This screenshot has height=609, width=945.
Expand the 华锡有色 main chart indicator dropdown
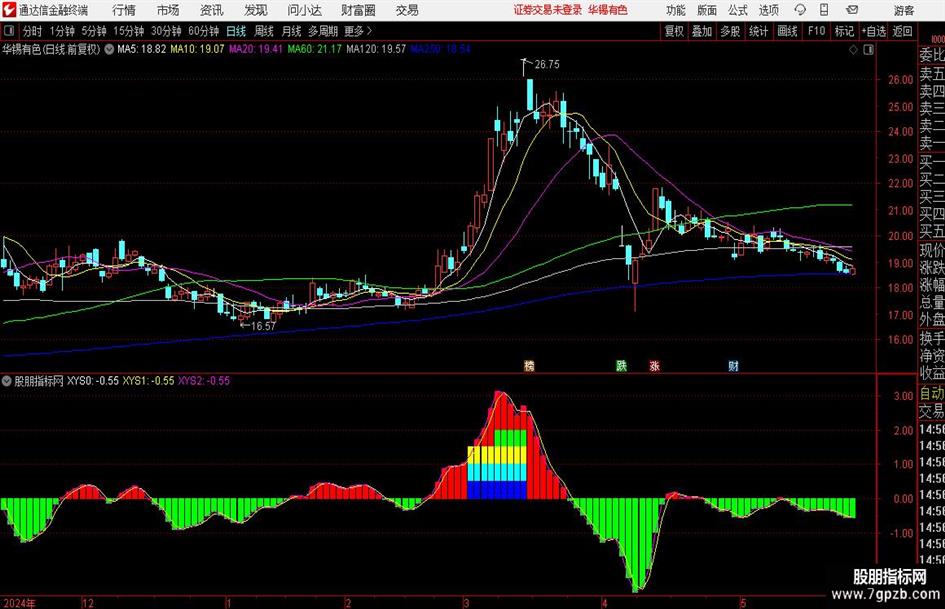pos(109,49)
